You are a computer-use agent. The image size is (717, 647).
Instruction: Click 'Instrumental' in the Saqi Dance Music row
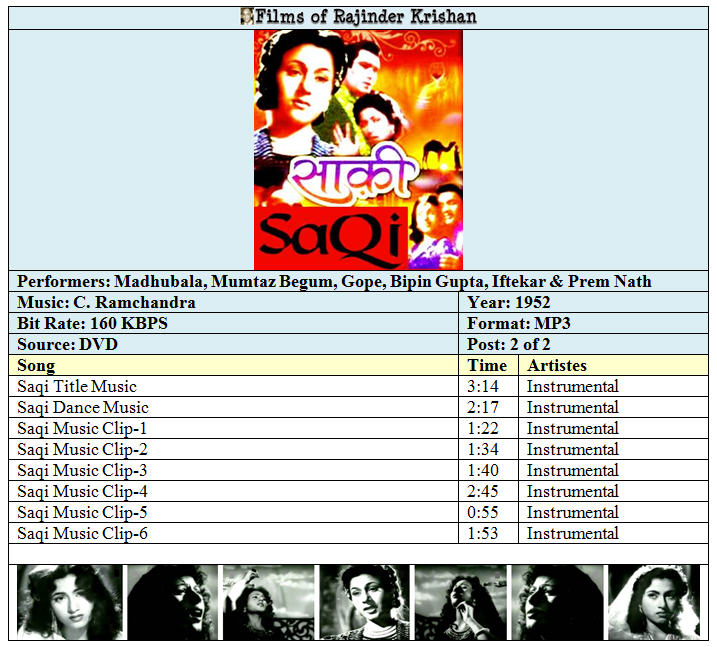pyautogui.click(x=573, y=407)
